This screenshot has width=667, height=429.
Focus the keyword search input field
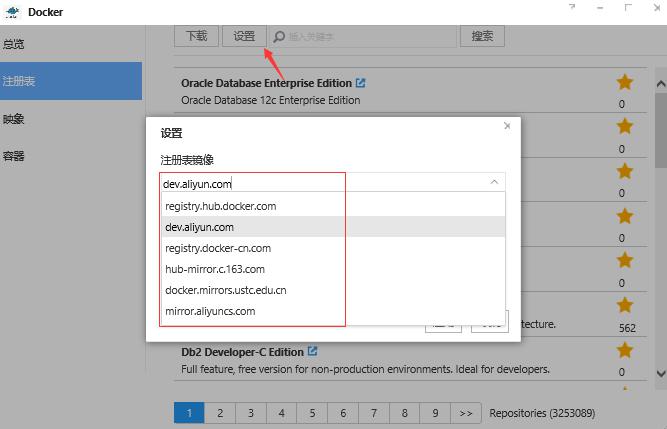point(362,37)
